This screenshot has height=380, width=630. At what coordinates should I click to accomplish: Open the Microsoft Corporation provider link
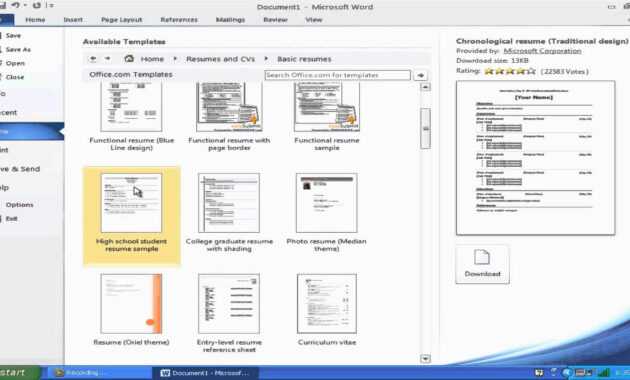click(x=542, y=51)
